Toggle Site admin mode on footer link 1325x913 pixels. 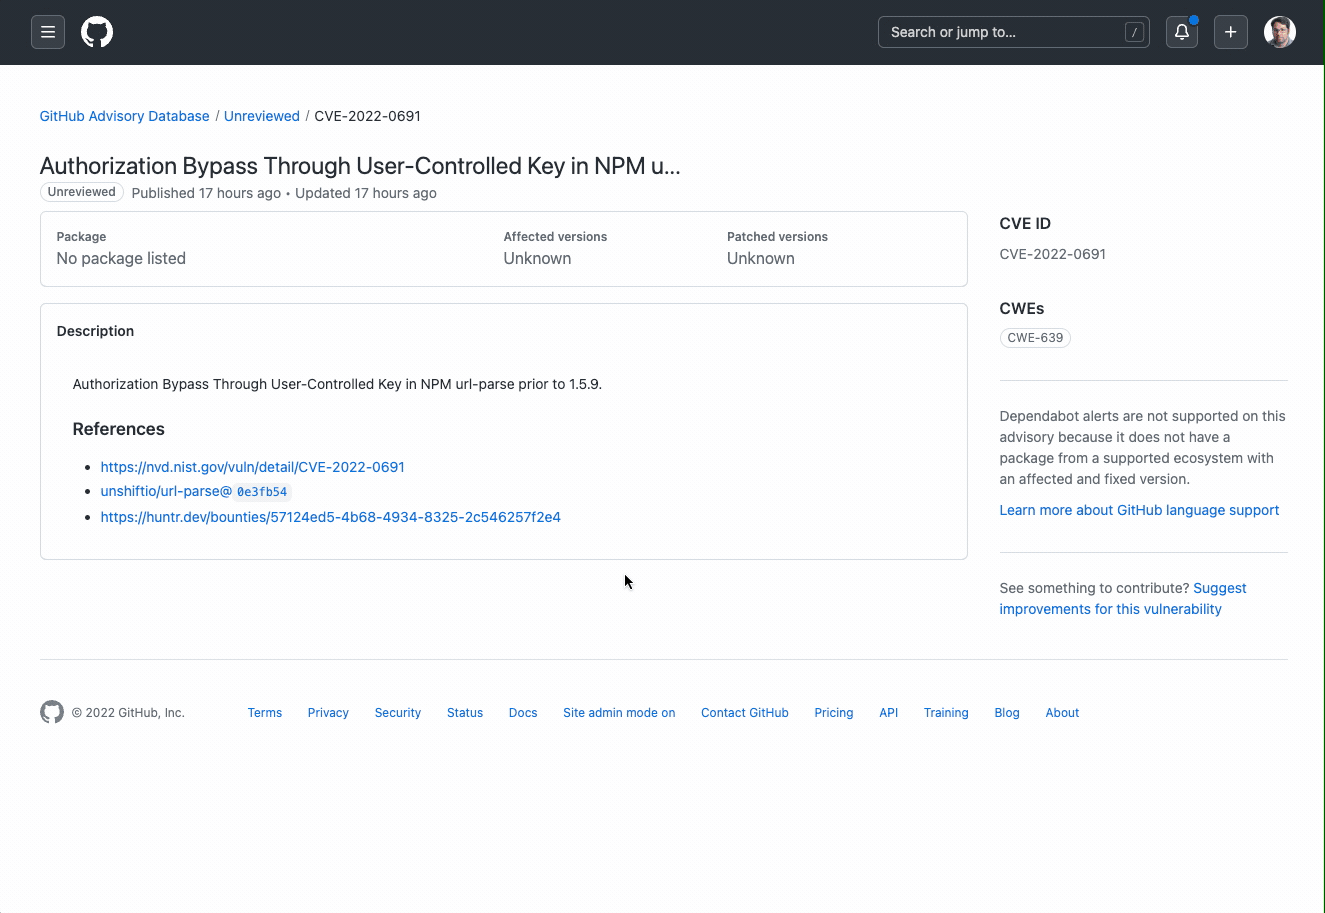(619, 713)
